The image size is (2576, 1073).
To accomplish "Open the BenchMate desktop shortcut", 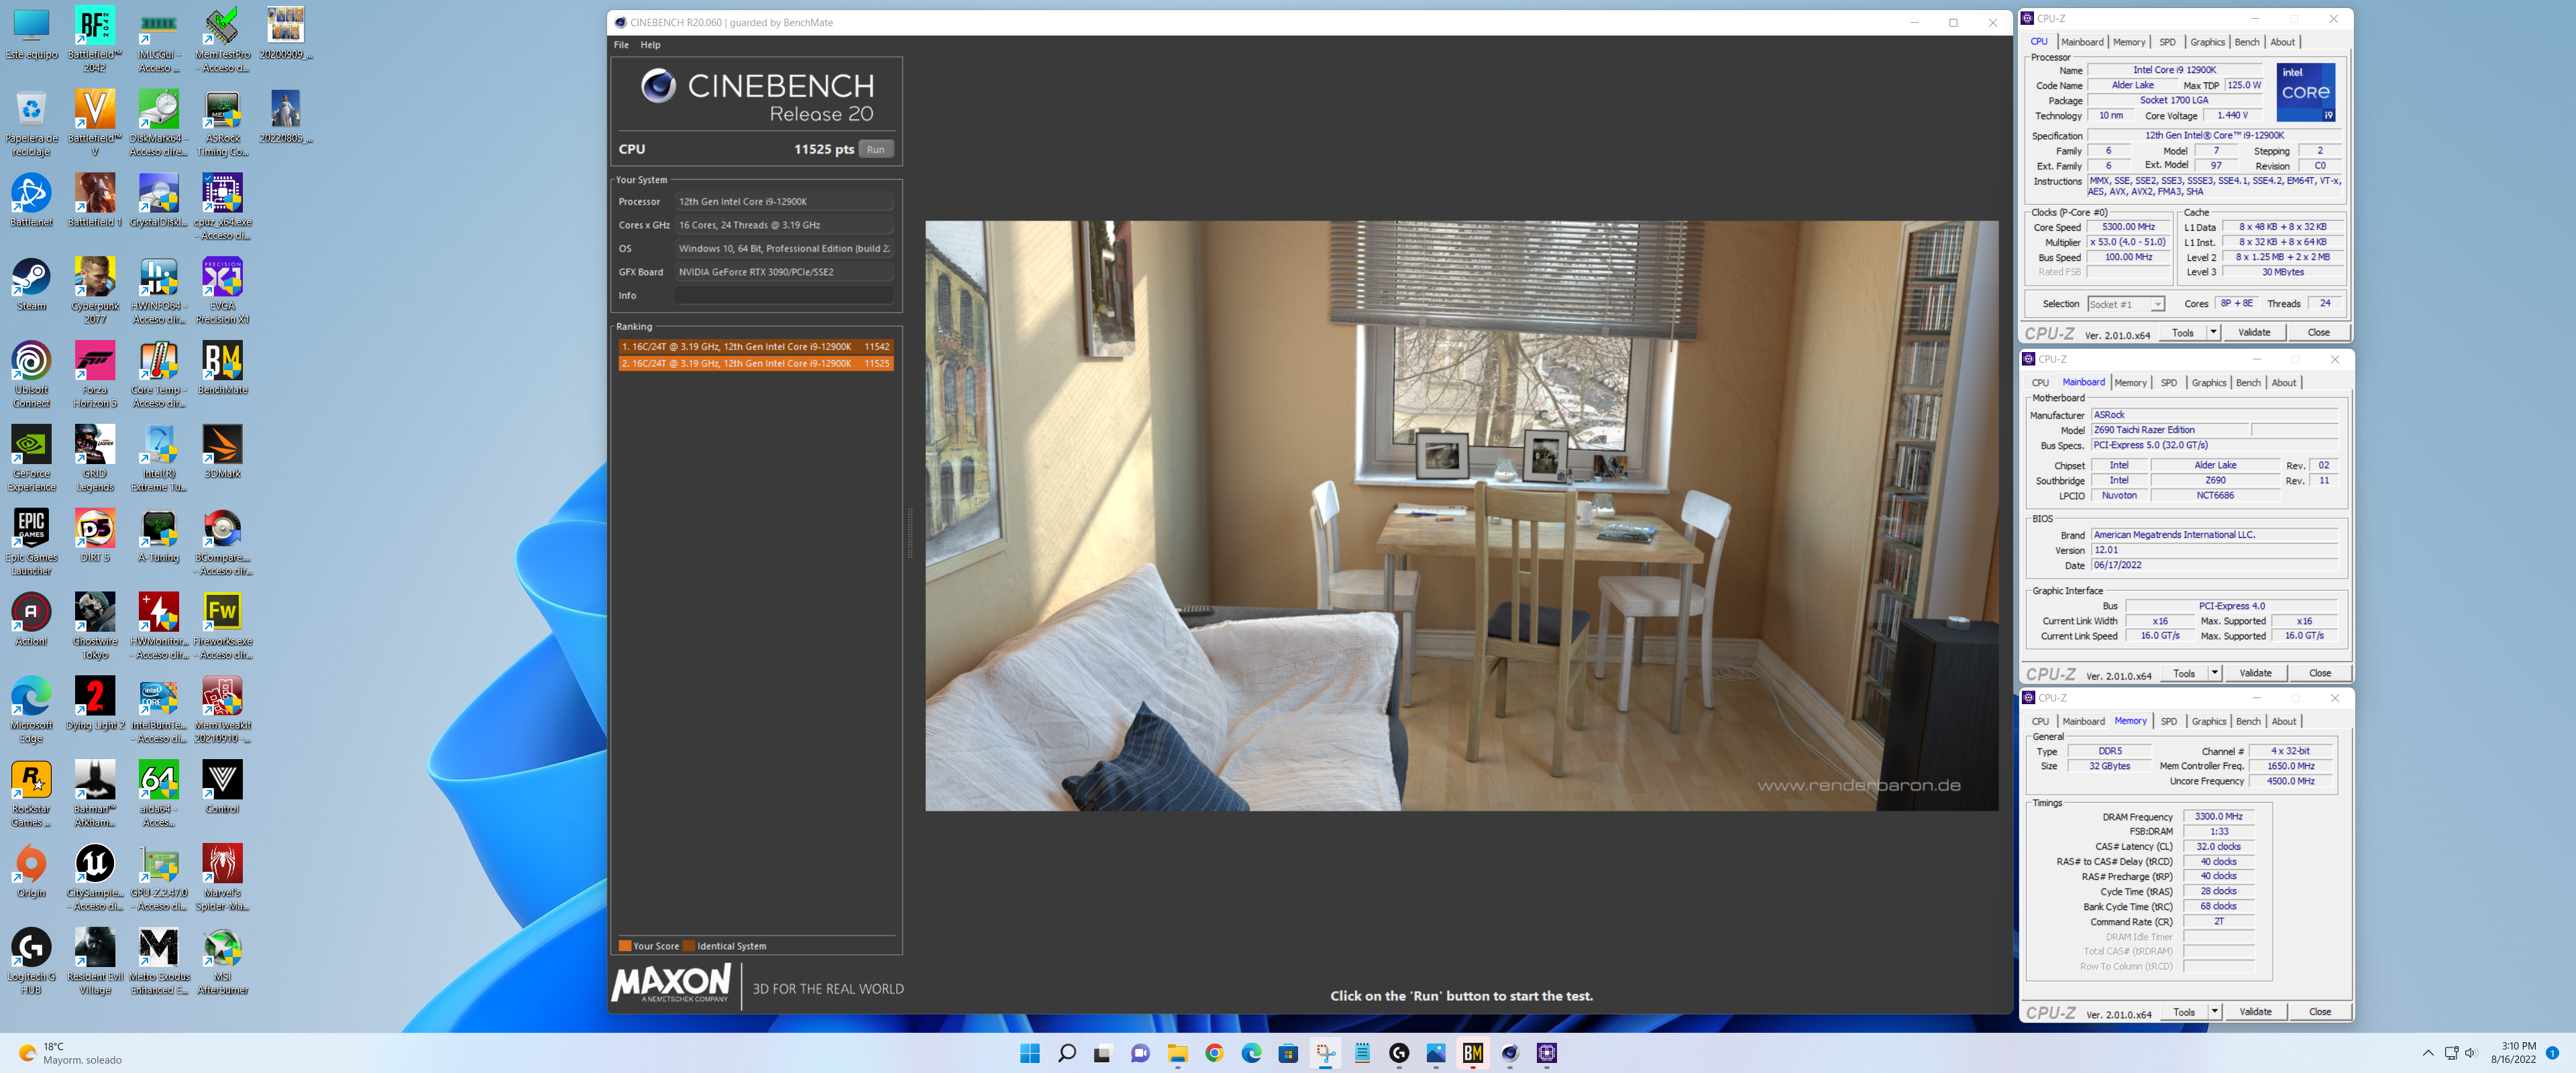I will tap(222, 368).
